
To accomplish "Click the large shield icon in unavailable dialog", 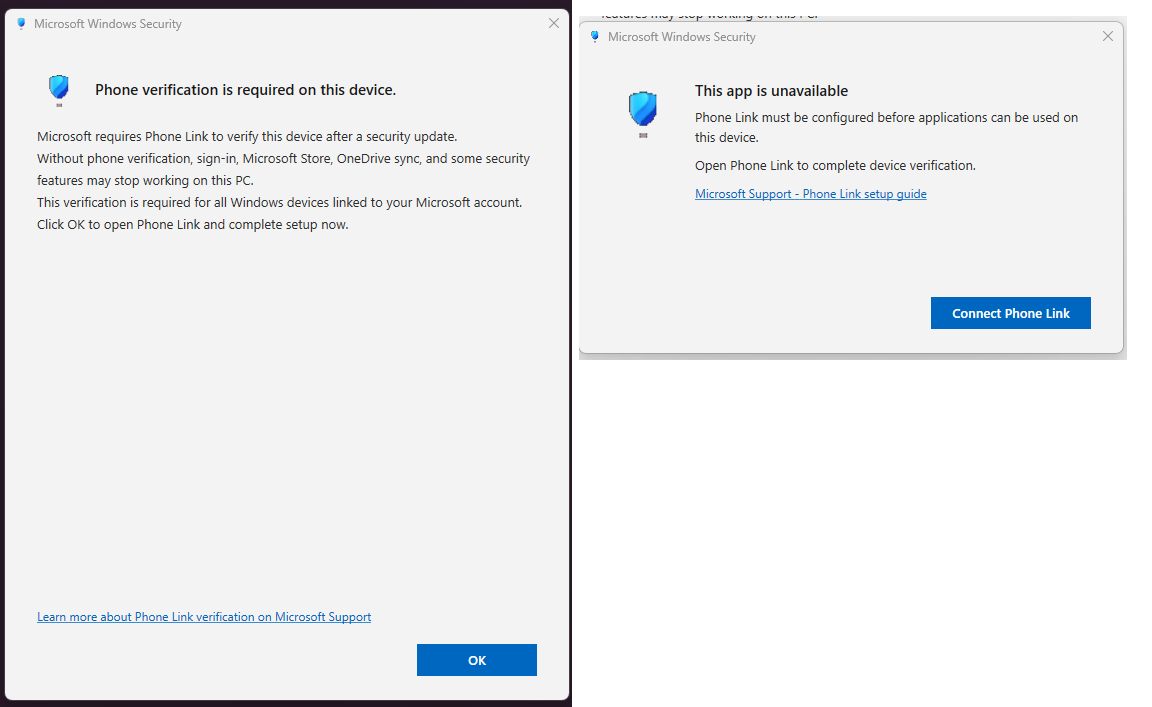I will (643, 114).
